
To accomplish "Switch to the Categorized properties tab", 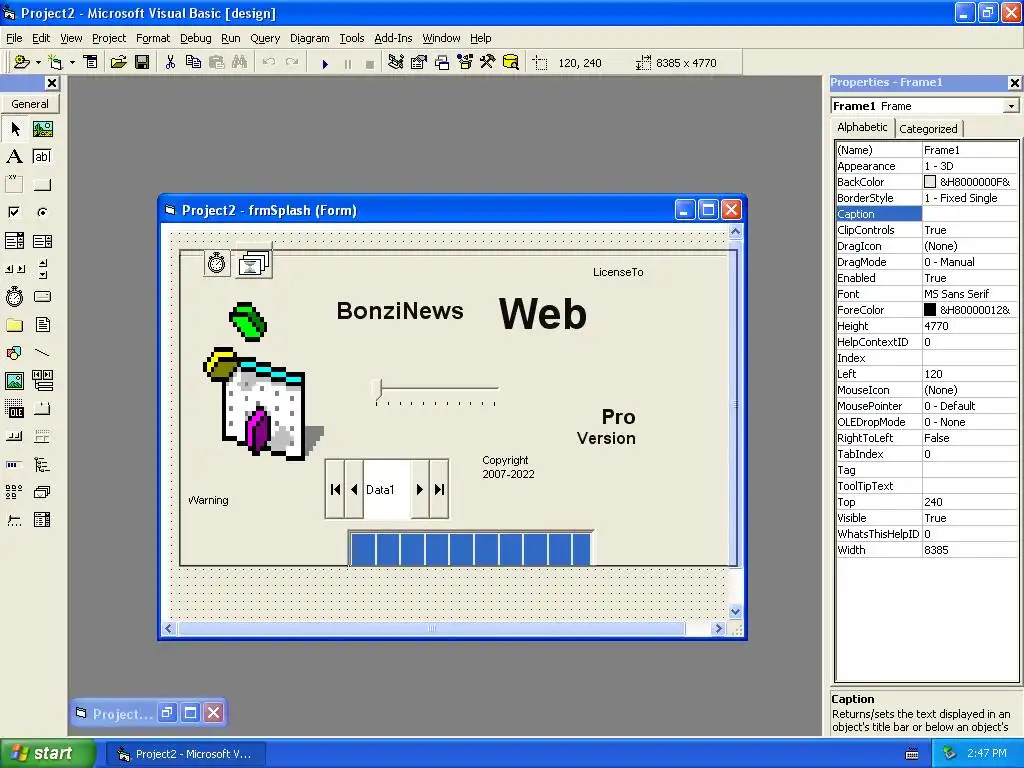I will tap(928, 129).
